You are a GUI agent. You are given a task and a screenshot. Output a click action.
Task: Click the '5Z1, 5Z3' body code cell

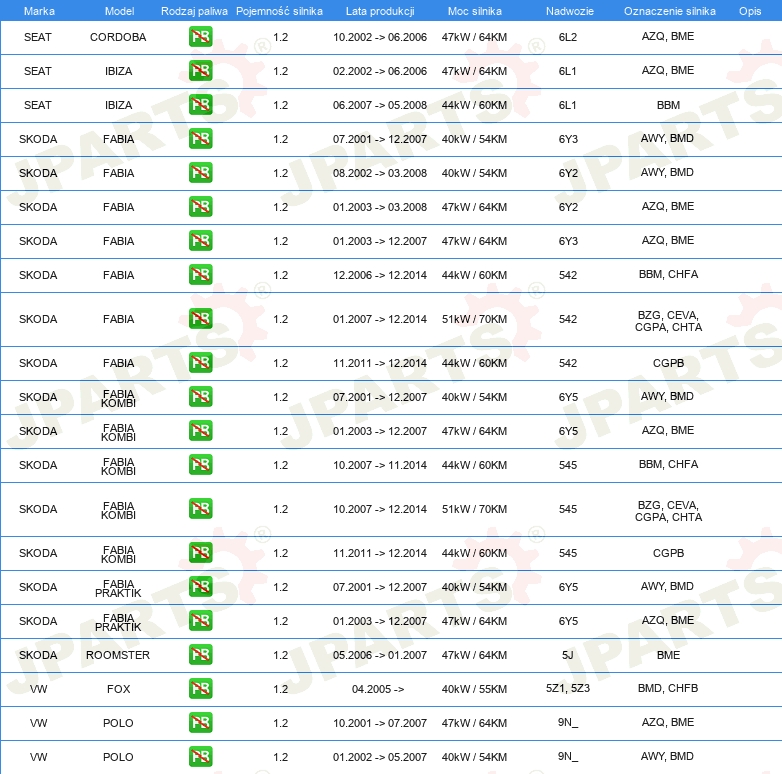coord(568,688)
